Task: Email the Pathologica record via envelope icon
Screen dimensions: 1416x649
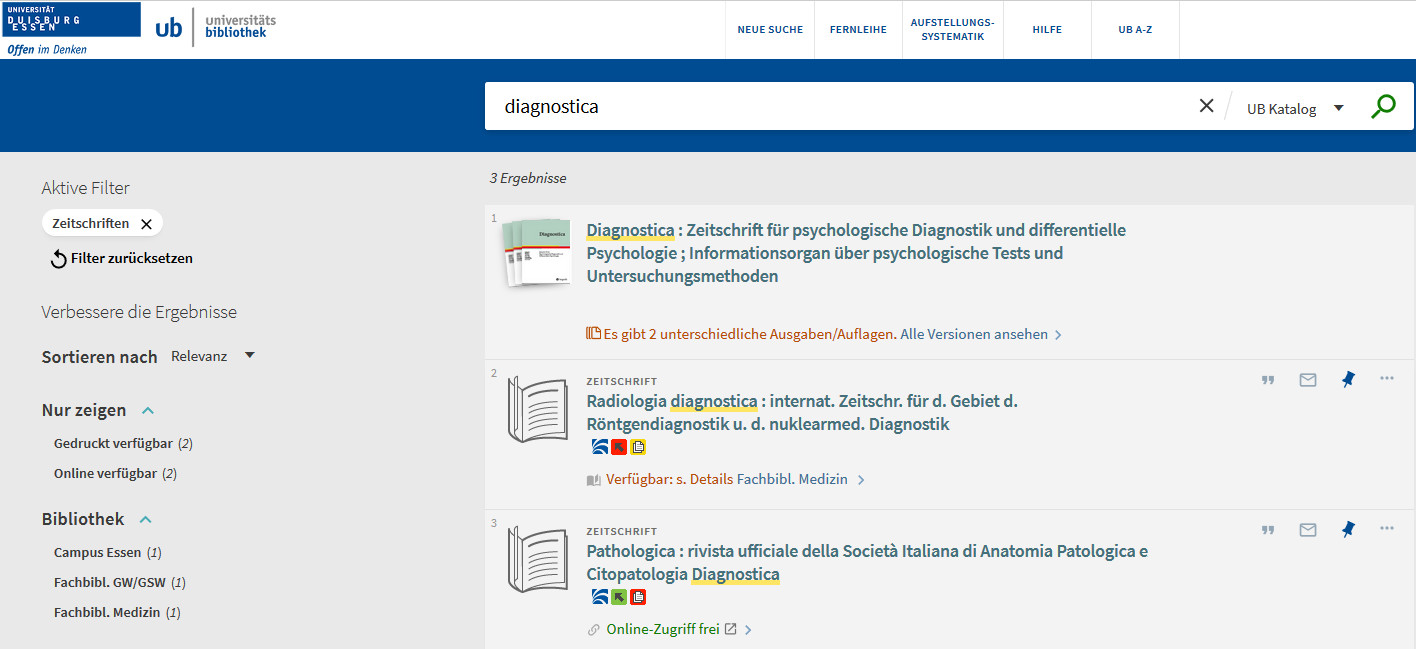Action: 1307,530
